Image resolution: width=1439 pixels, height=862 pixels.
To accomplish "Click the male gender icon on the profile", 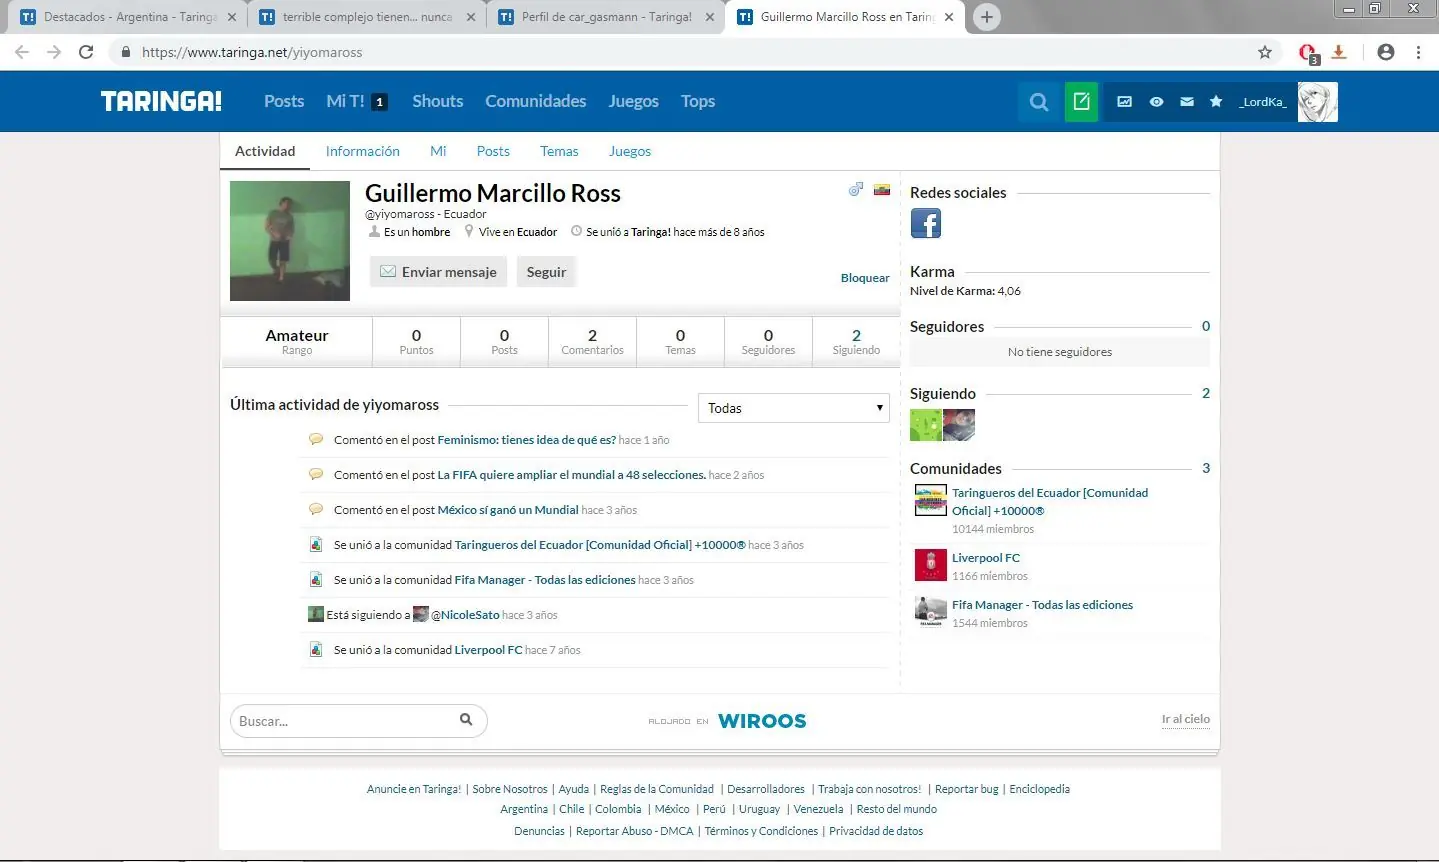I will (x=856, y=188).
